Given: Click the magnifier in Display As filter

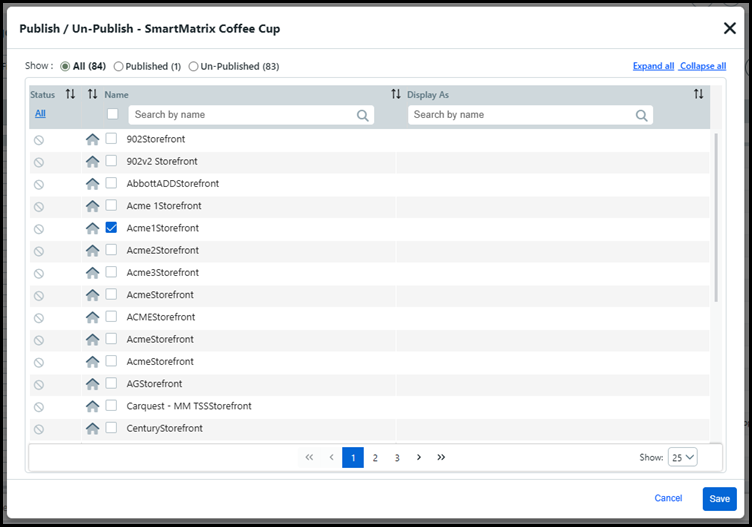Looking at the screenshot, I should [641, 115].
